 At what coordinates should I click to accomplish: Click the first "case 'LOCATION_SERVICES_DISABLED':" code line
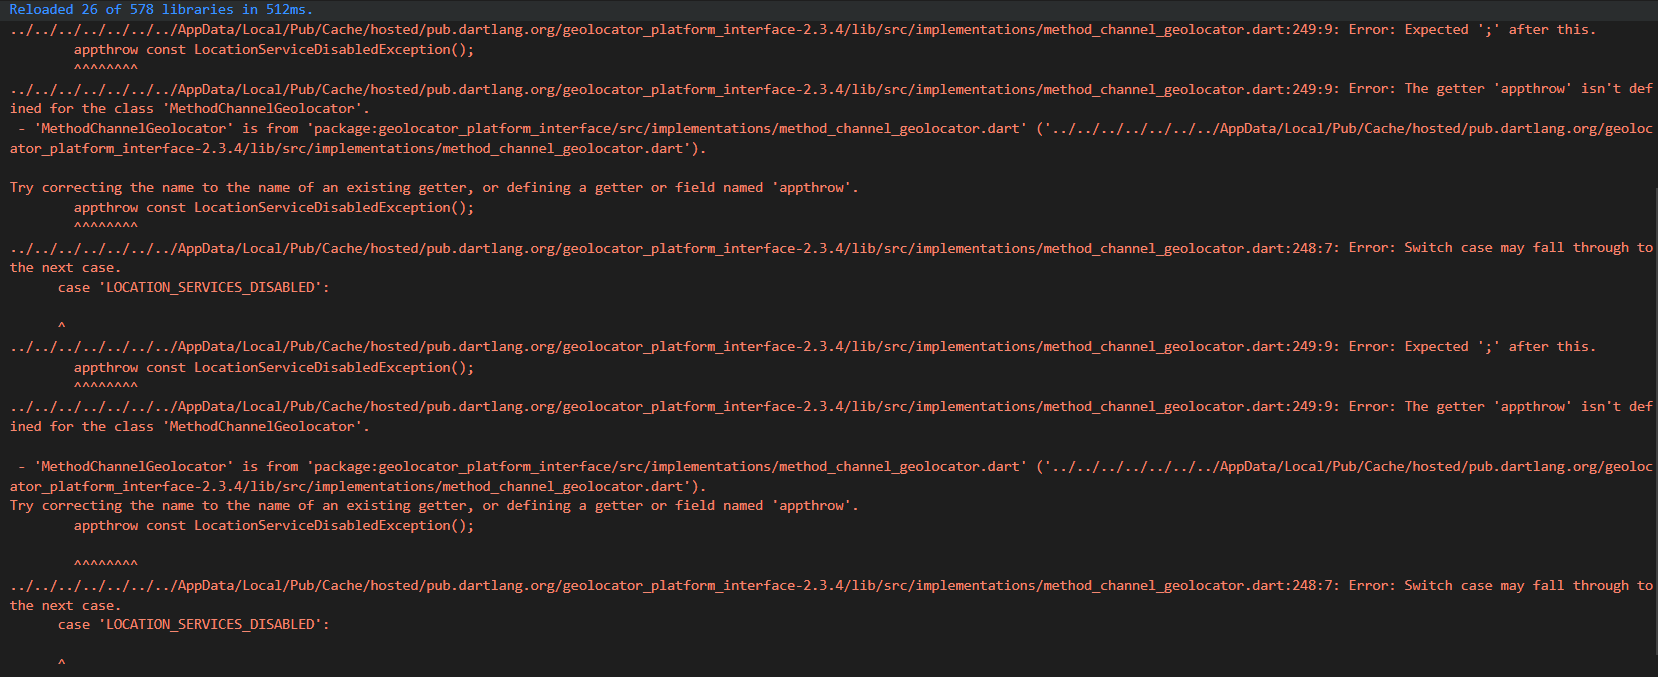click(193, 287)
